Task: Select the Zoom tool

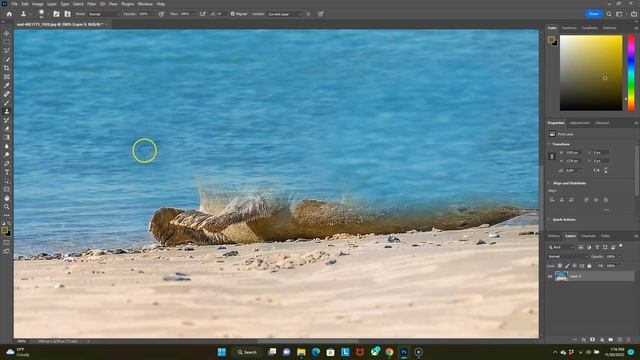Action: tap(7, 207)
